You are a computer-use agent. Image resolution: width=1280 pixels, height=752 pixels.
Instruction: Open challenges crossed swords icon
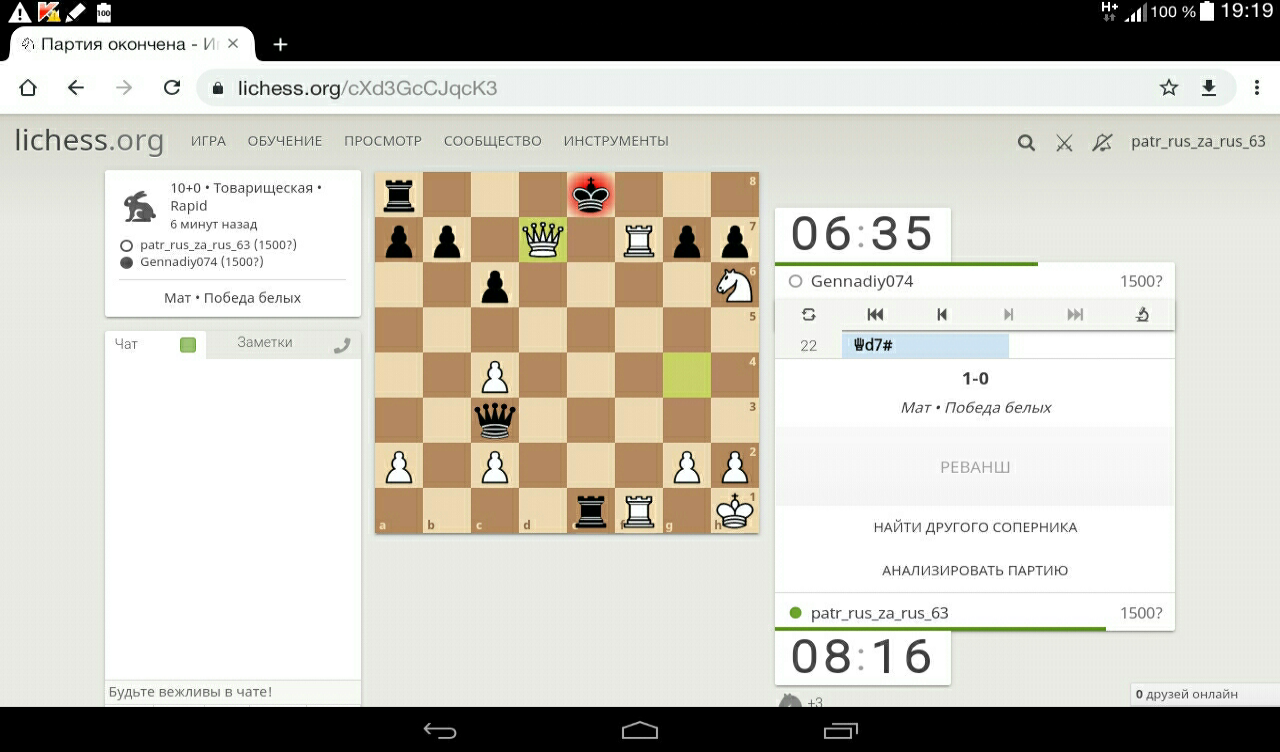1064,142
